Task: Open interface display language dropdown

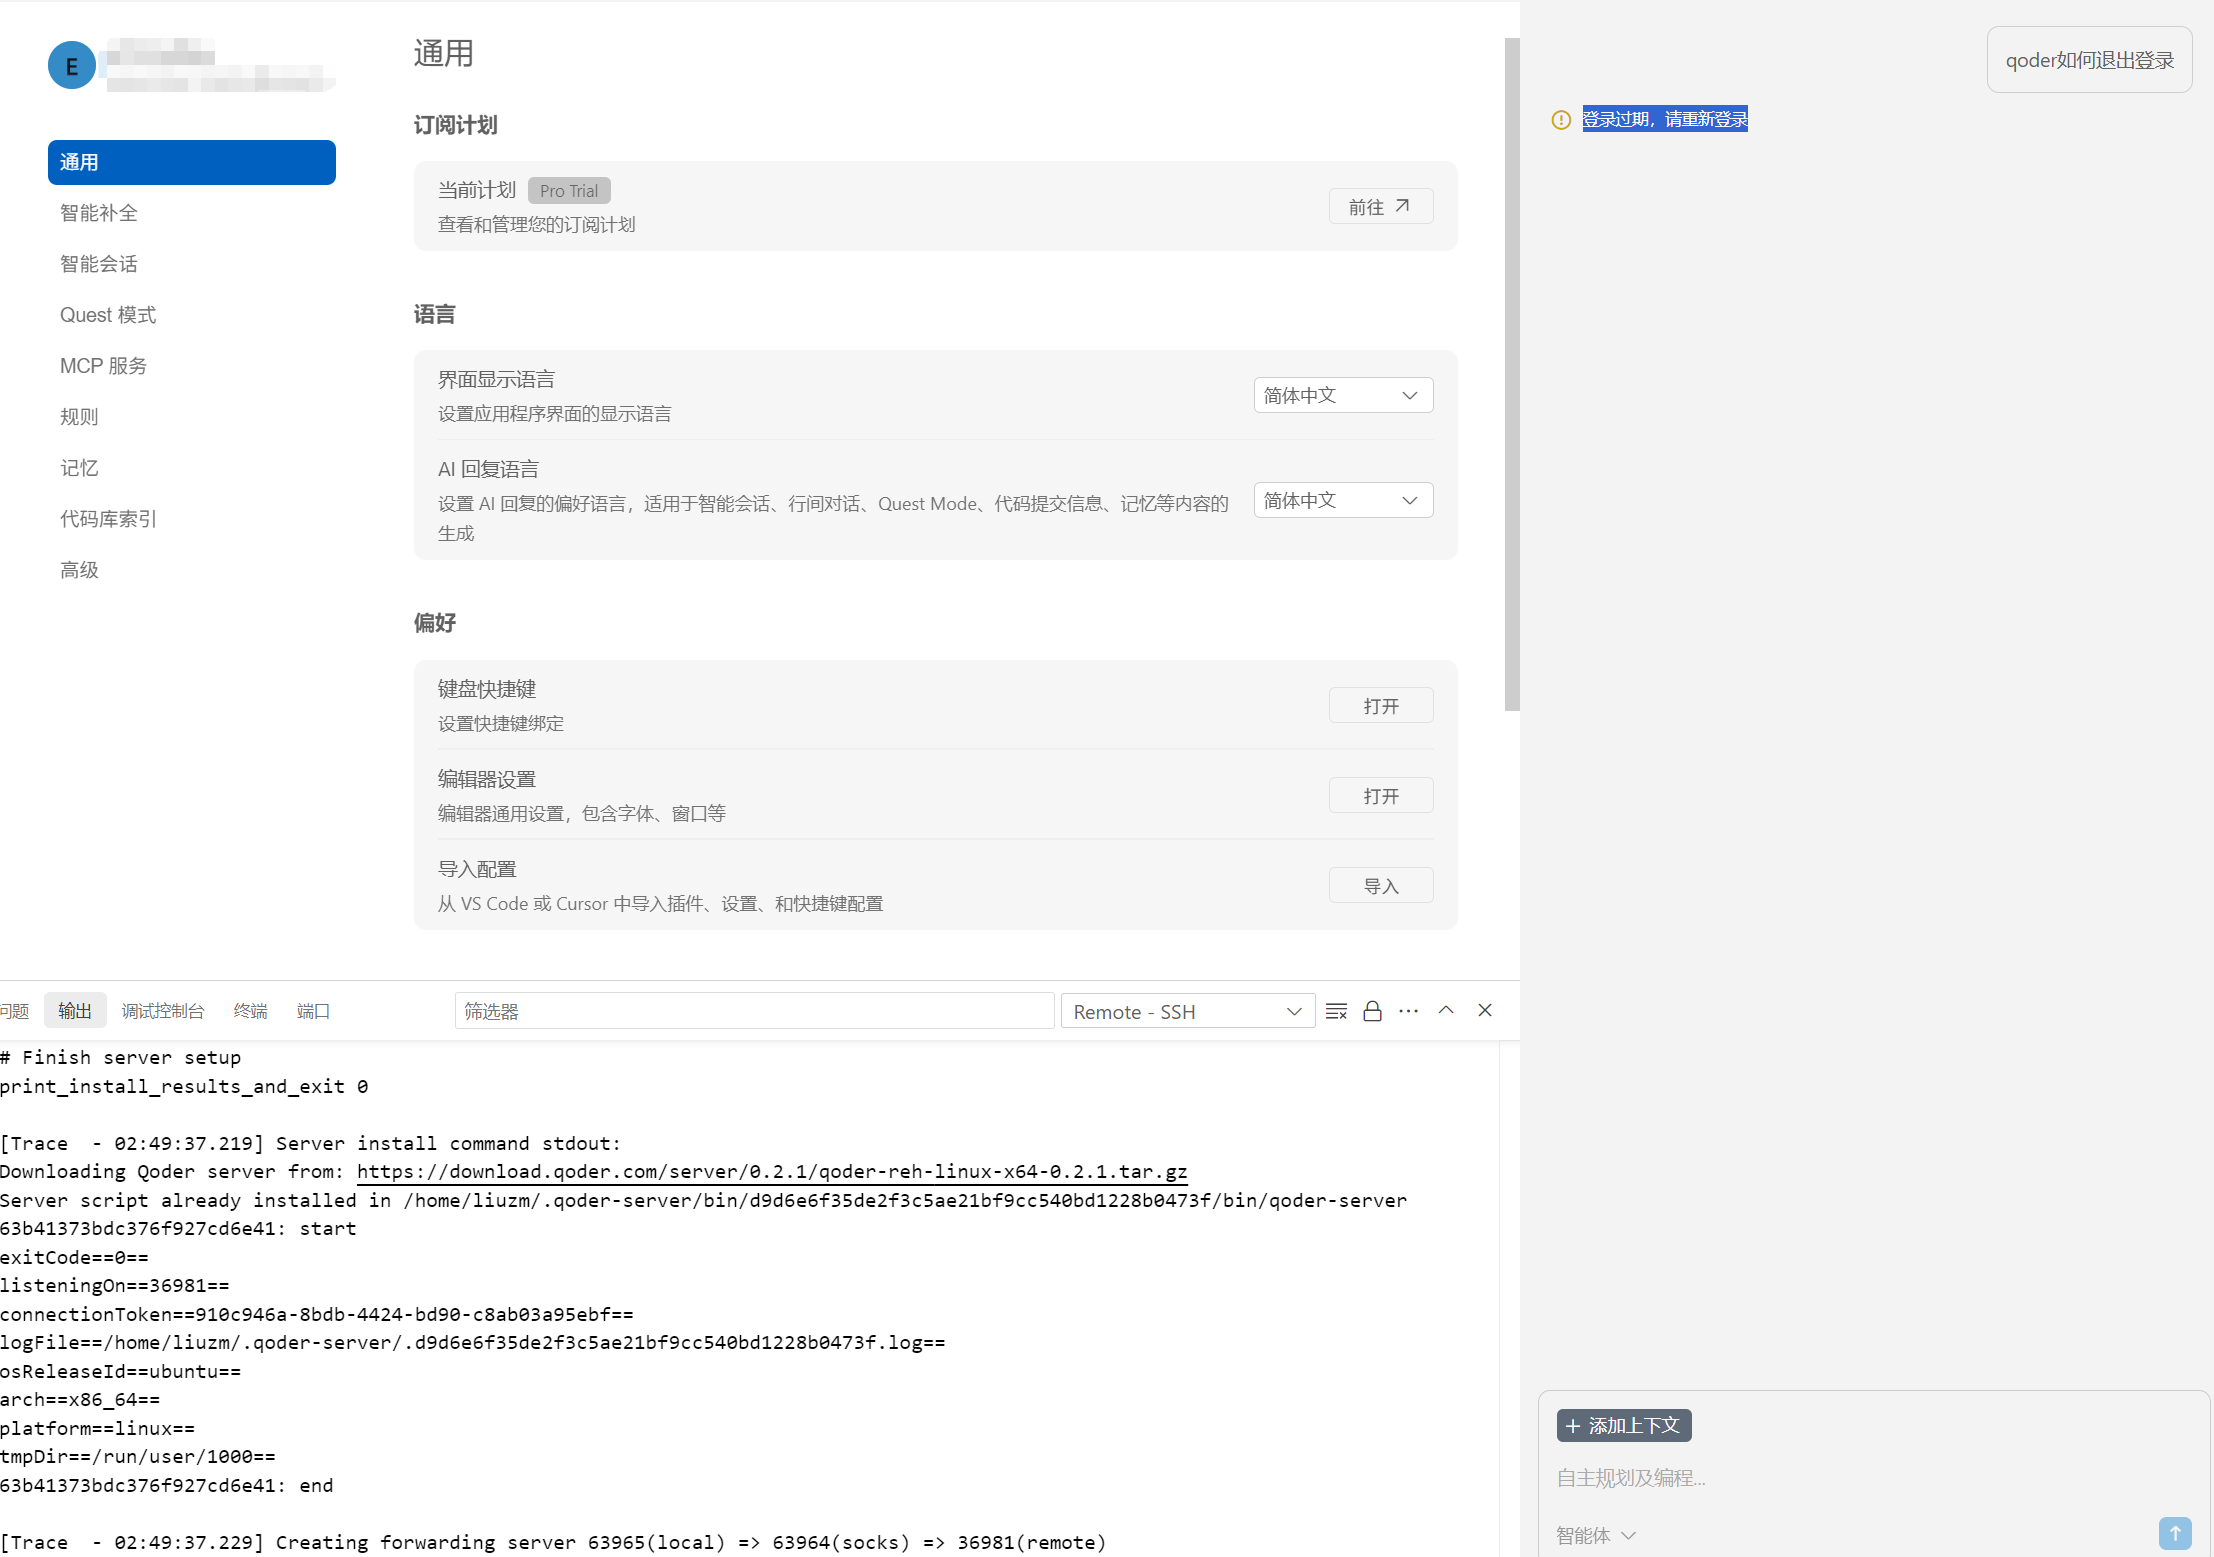Action: [x=1342, y=395]
